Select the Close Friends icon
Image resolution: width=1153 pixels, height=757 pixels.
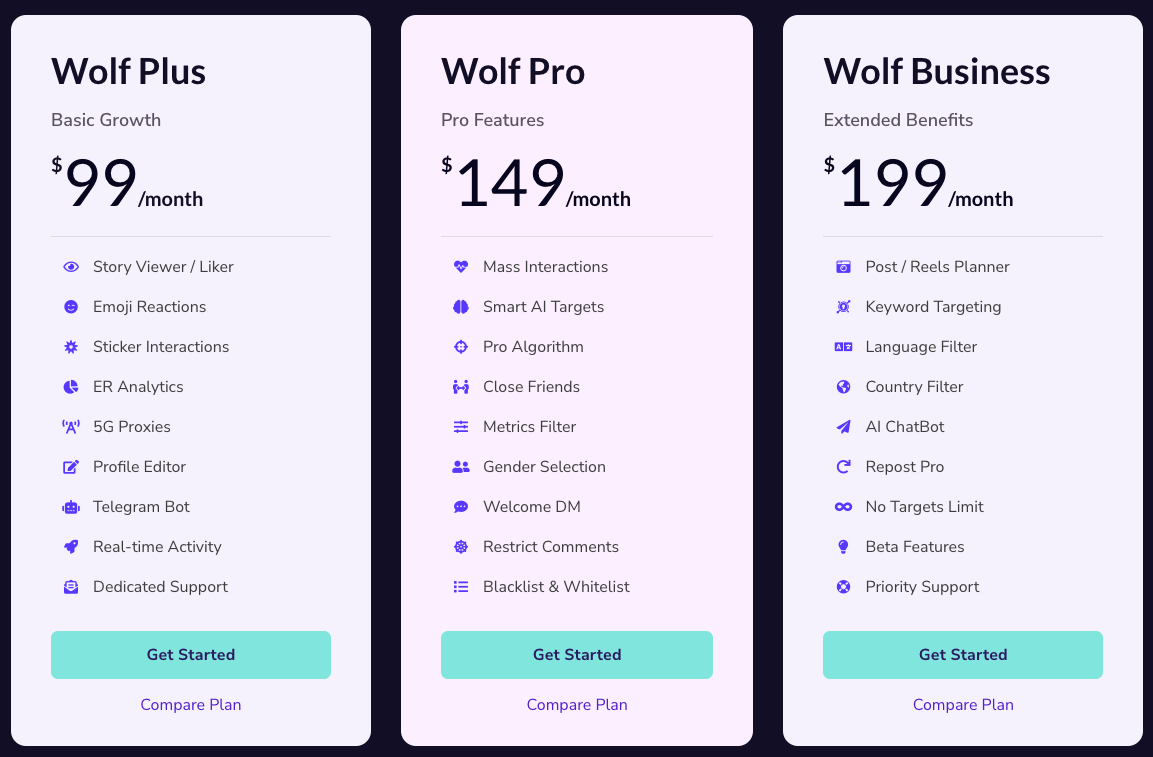[460, 387]
